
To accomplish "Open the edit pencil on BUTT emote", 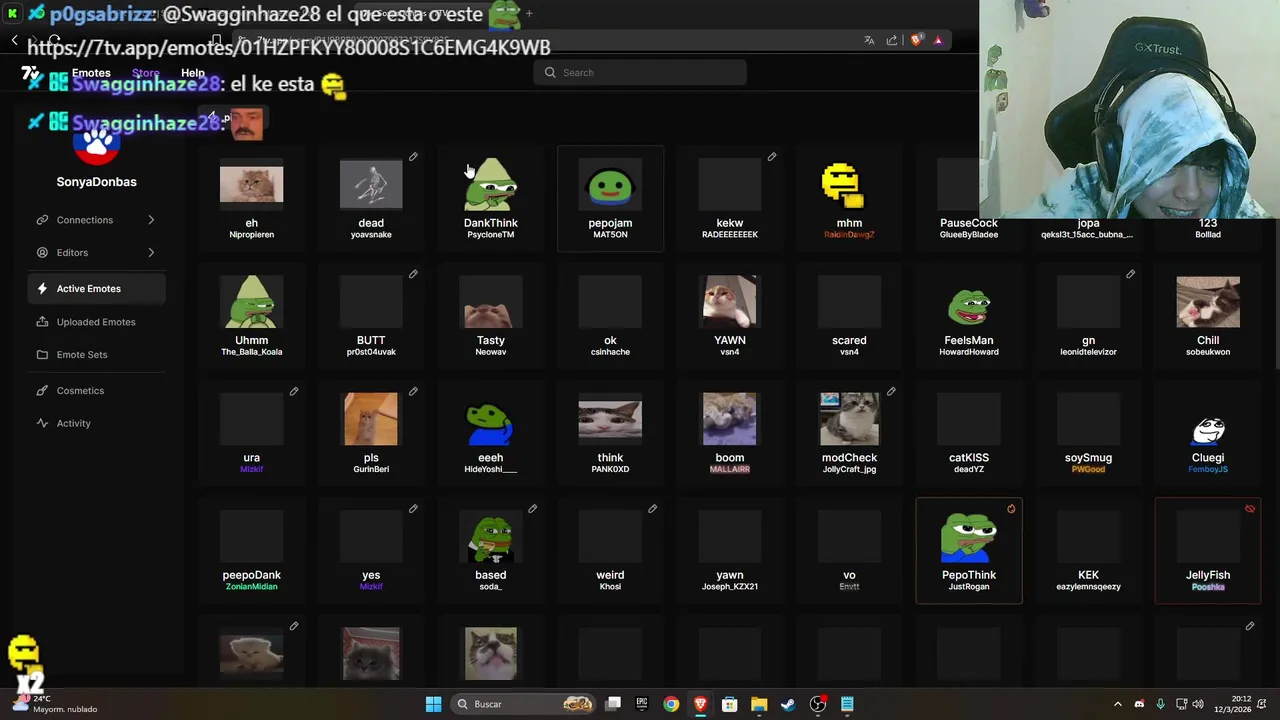I will [x=413, y=274].
